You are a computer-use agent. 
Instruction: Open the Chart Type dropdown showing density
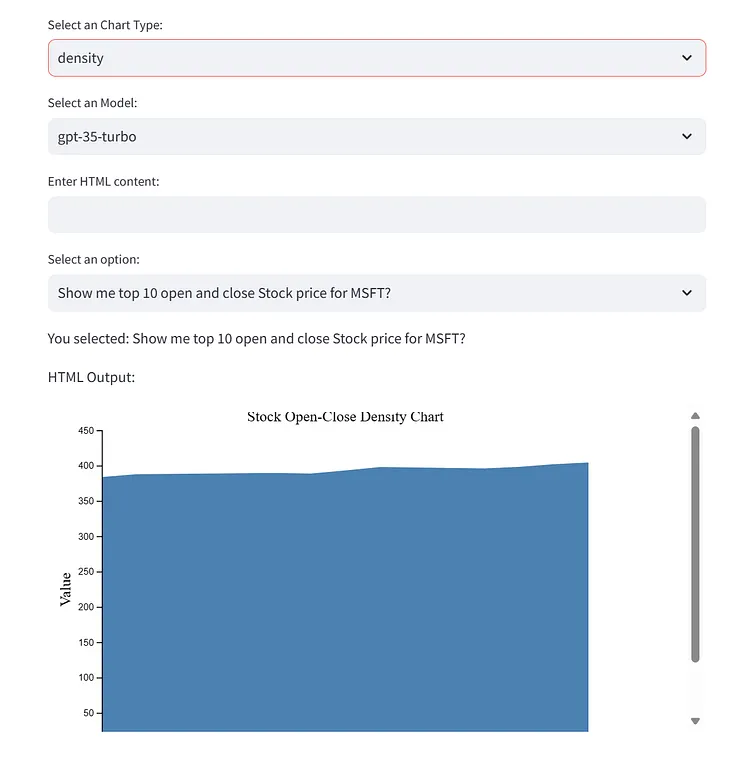coord(377,58)
